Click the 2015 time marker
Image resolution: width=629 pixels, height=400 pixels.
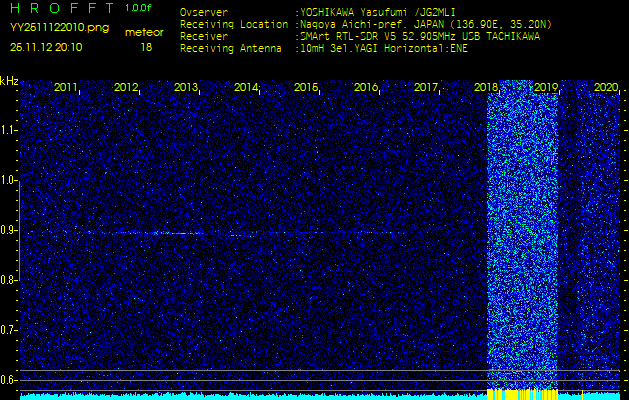306,87
